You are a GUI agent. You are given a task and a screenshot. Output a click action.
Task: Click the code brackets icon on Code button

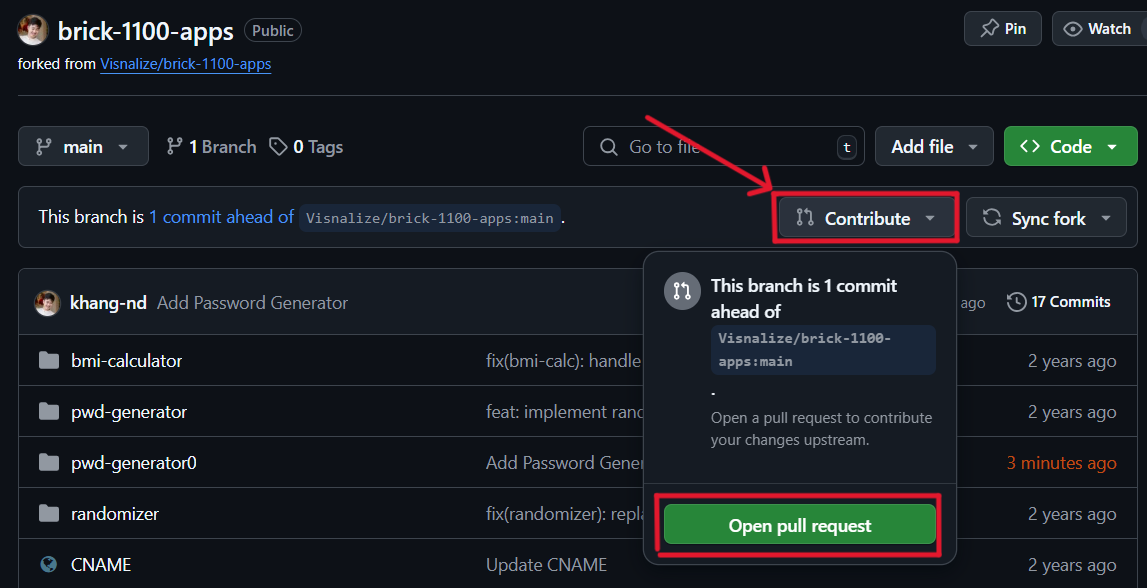1031,145
